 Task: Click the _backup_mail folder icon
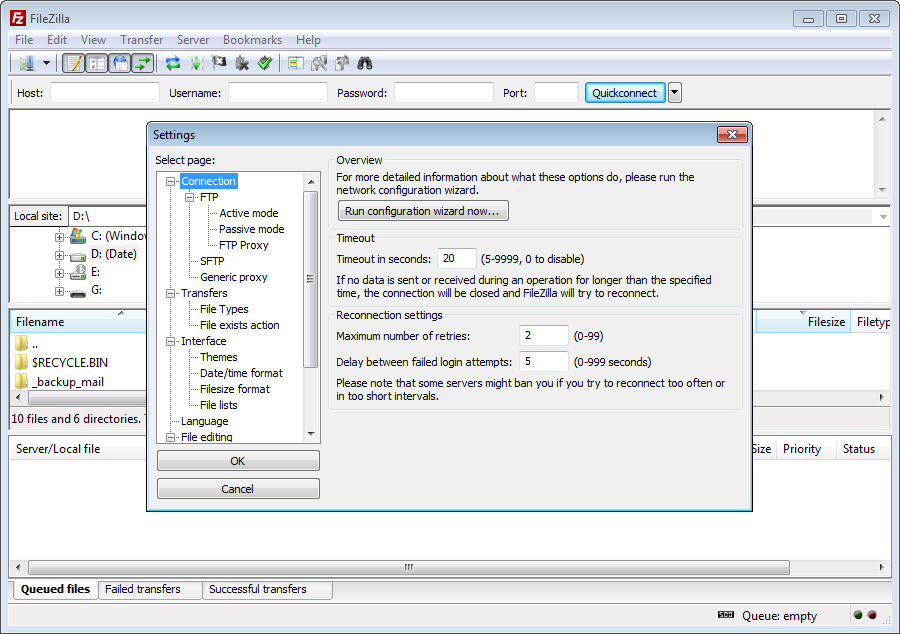[21, 381]
